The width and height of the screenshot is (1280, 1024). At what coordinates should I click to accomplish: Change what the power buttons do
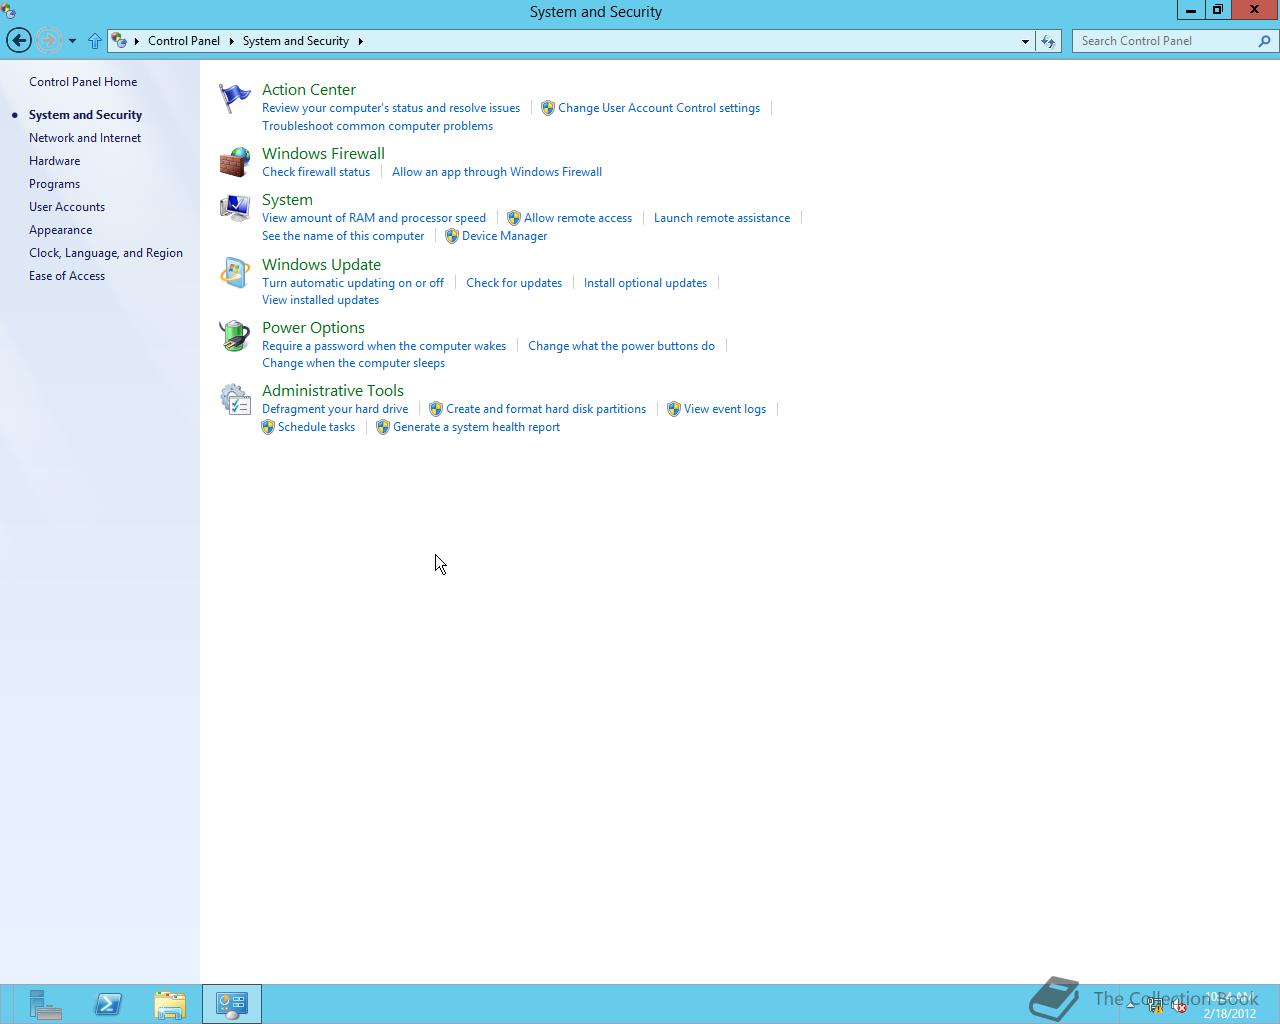(621, 346)
